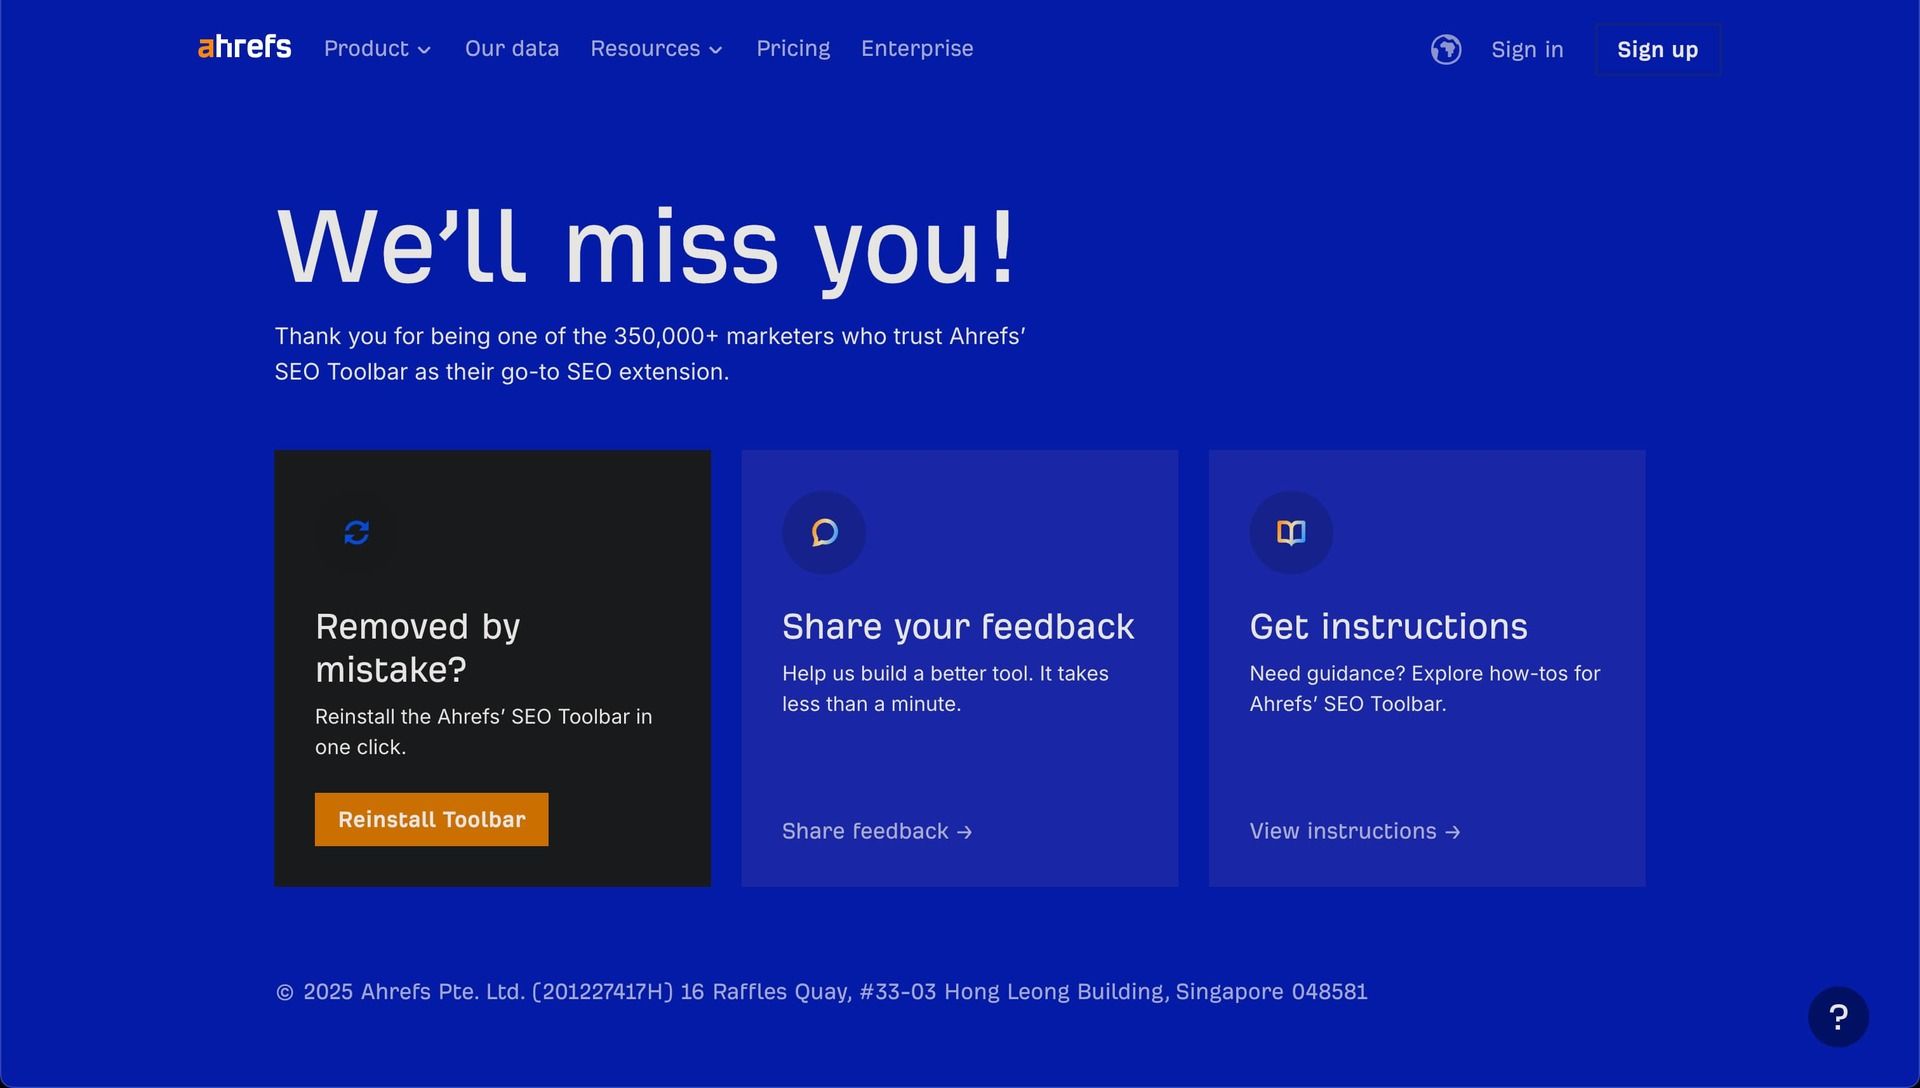The image size is (1920, 1088).
Task: Click the arrow next to View instructions
Action: (1452, 832)
